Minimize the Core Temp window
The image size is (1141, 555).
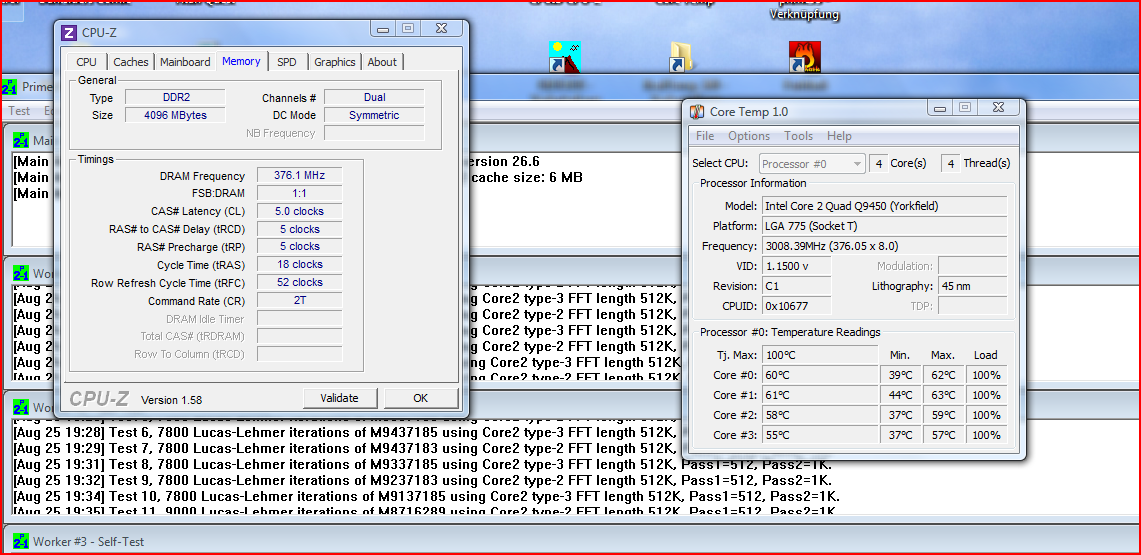tap(939, 108)
